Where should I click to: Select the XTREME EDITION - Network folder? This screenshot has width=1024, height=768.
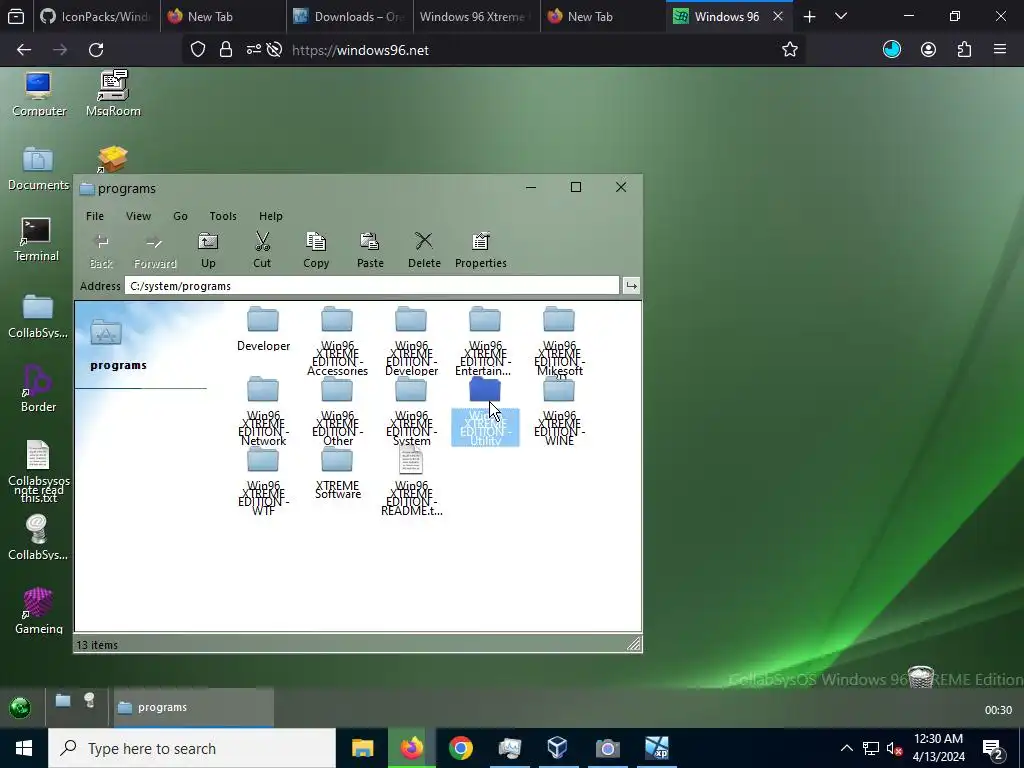coord(263,411)
